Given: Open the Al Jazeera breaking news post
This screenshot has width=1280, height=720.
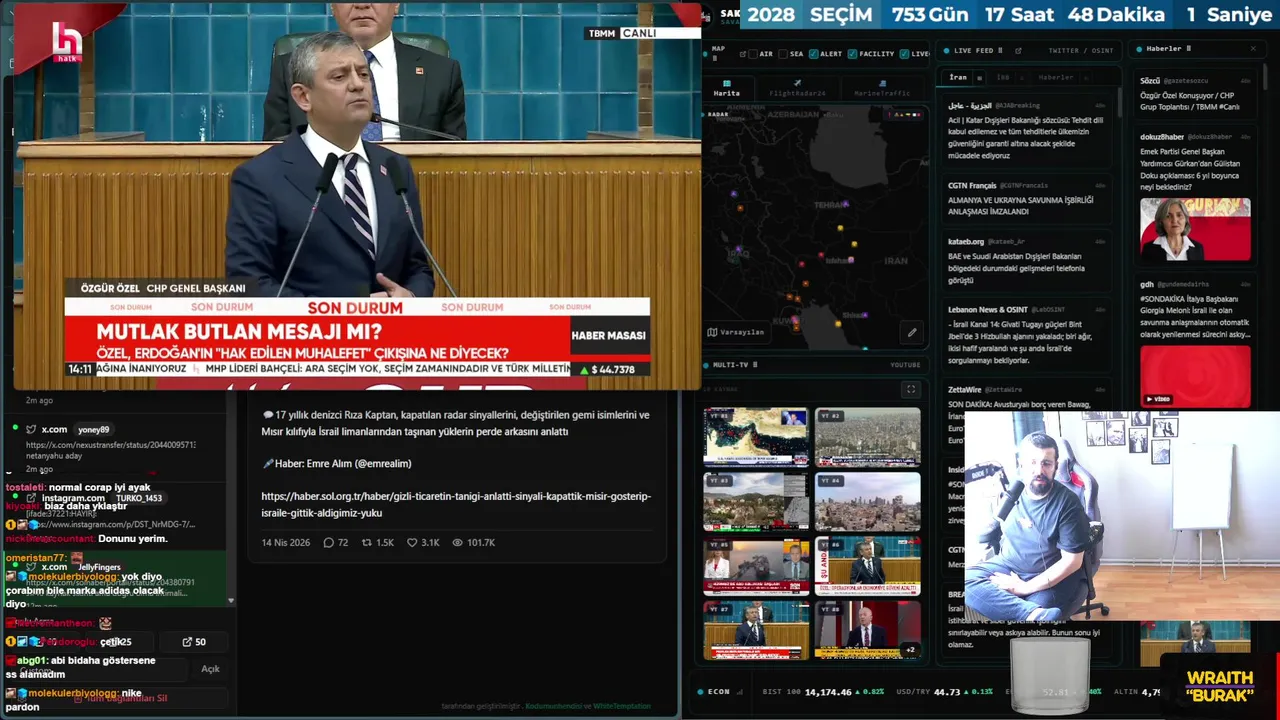Looking at the screenshot, I should click(x=1027, y=130).
